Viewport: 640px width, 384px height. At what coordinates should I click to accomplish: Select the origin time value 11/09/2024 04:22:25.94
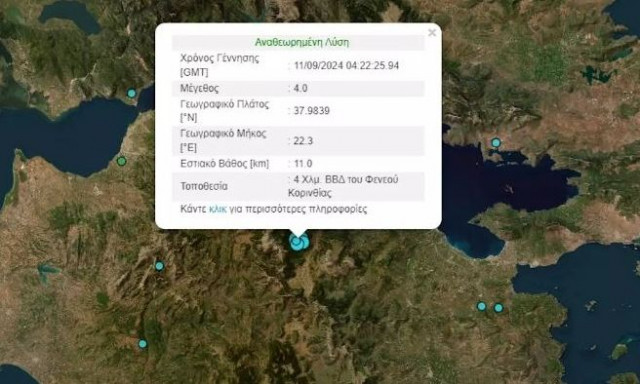[346, 66]
